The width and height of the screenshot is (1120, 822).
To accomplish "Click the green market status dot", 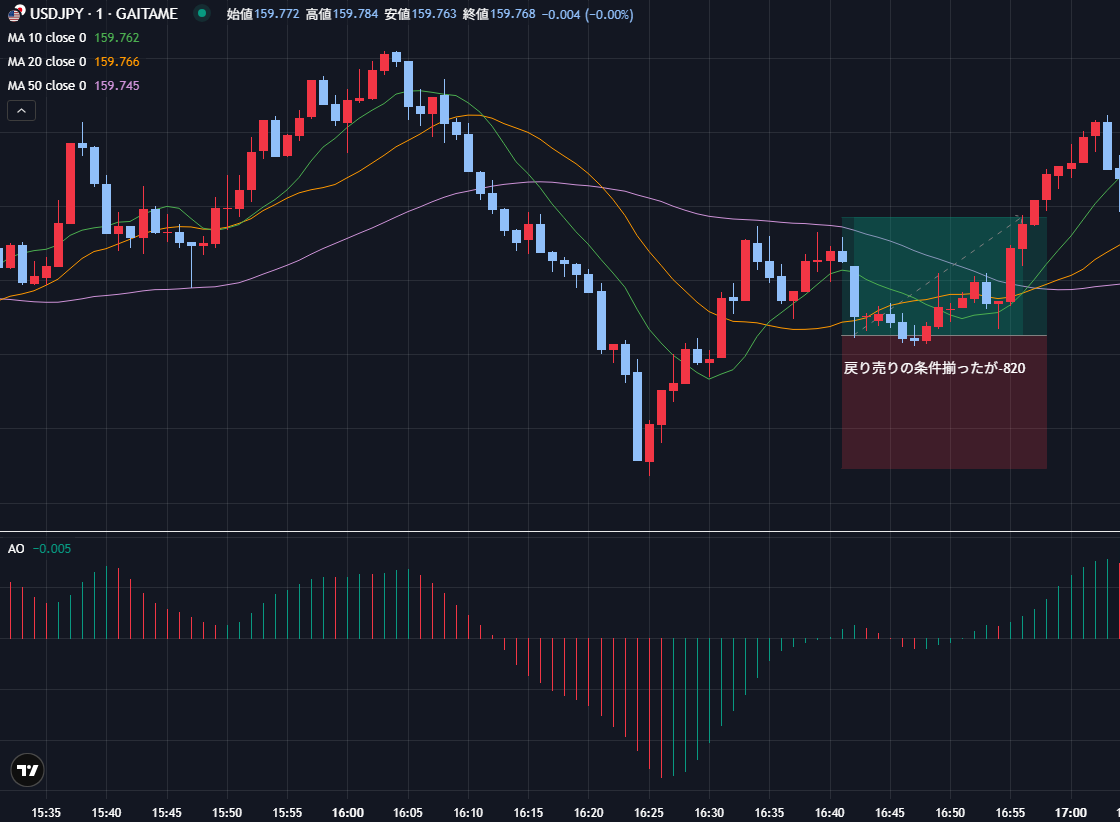I will [202, 13].
